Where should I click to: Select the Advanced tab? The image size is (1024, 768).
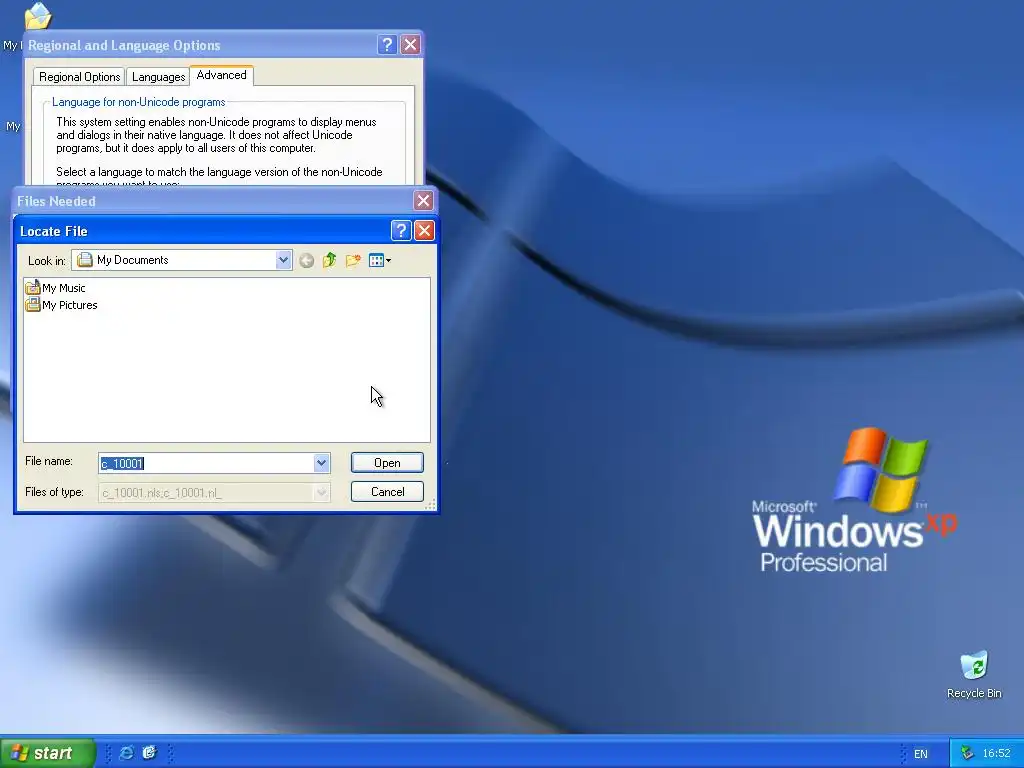221,75
